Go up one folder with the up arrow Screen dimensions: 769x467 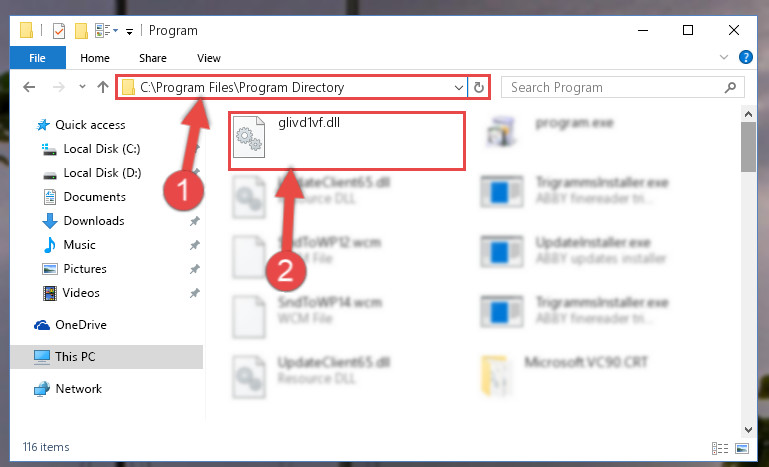point(103,87)
